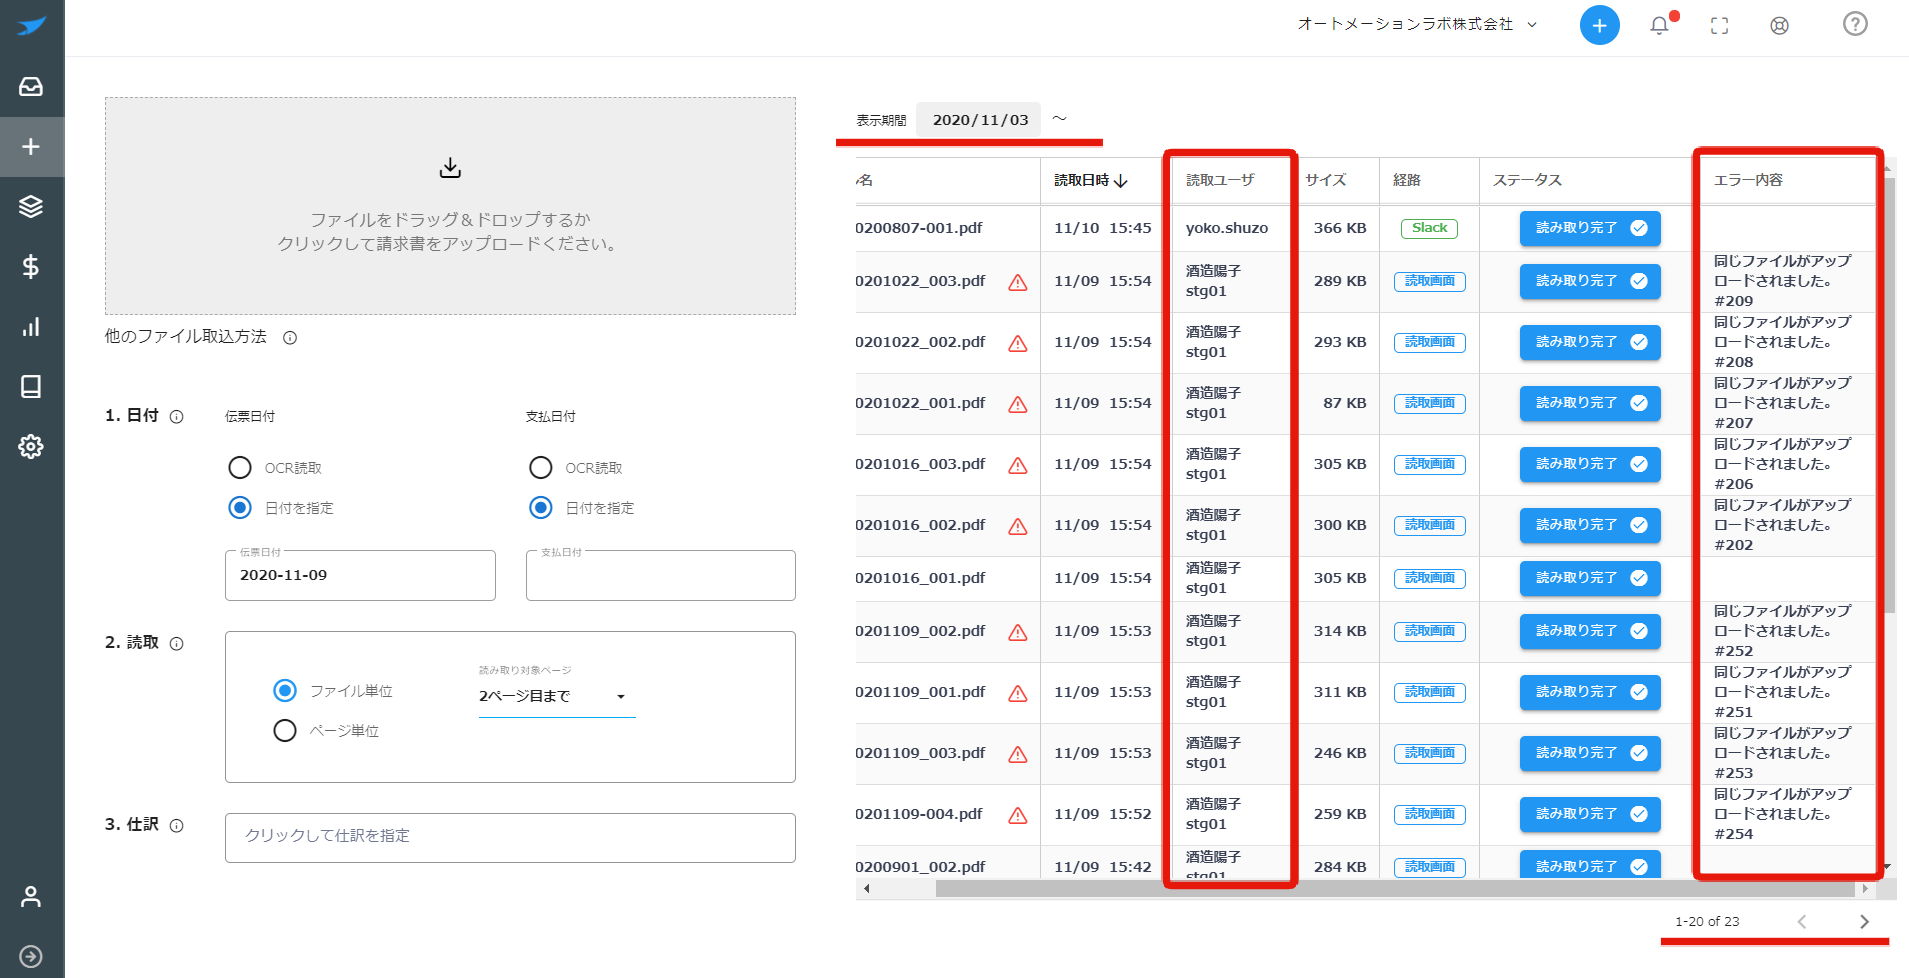Click the vertical table scrollbar
Image resolution: width=1909 pixels, height=978 pixels.
(1889, 395)
